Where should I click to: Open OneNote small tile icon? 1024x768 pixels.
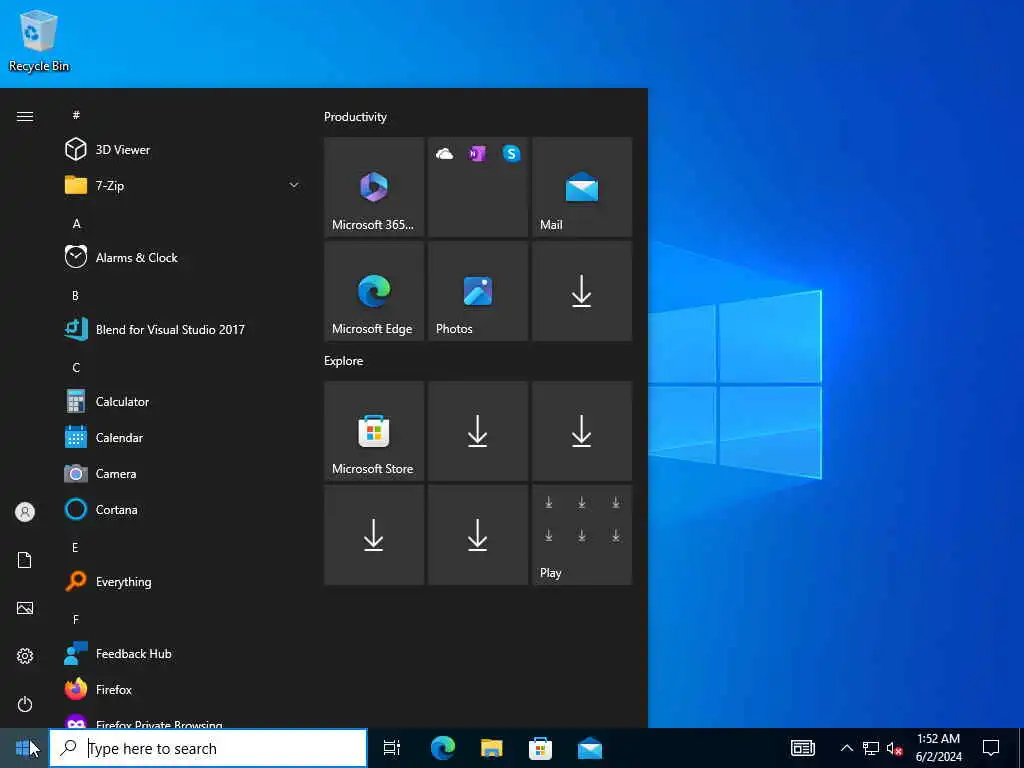tap(477, 154)
